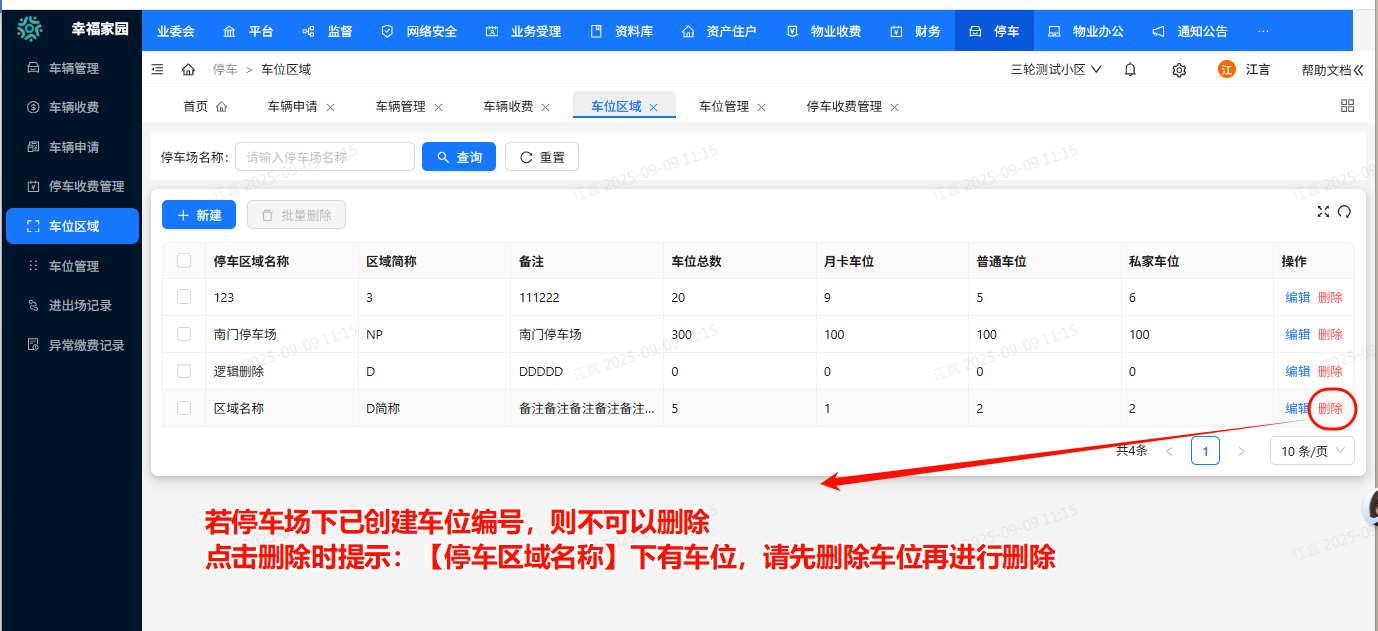The height and width of the screenshot is (631, 1378).
Task: Toggle the select-all header checkbox
Action: (184, 261)
